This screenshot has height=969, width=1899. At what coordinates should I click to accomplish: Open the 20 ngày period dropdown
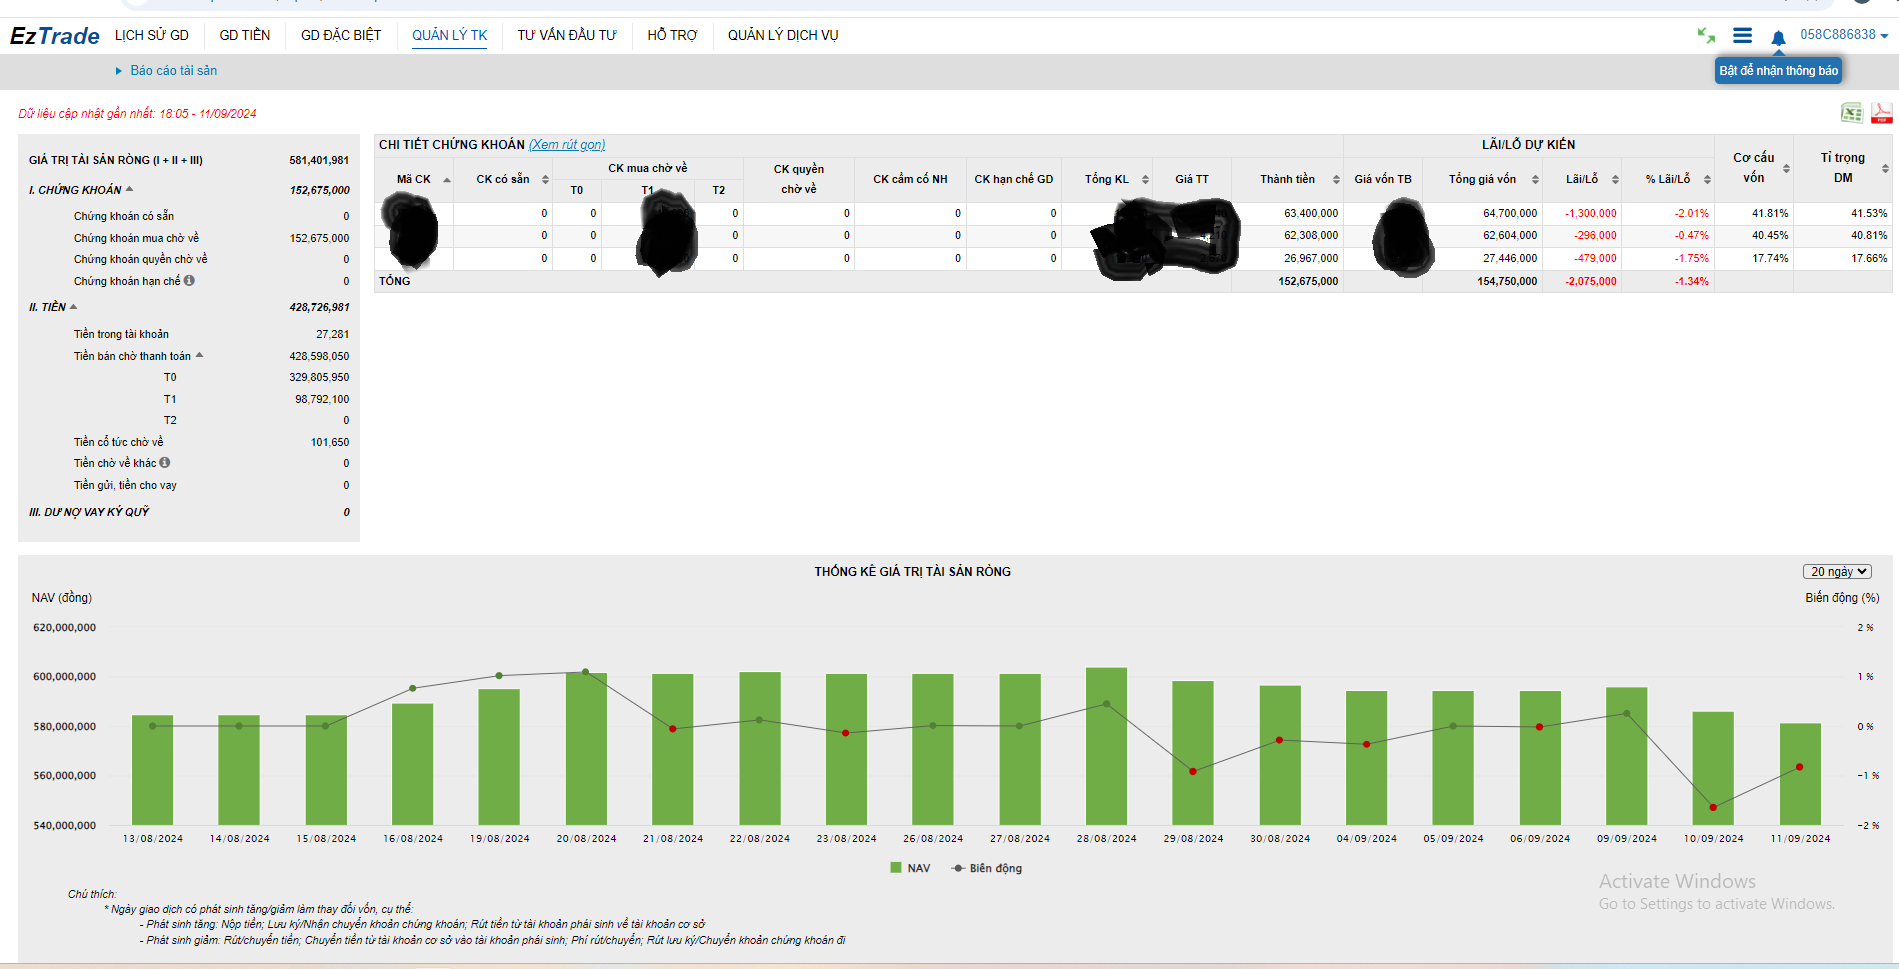1837,572
